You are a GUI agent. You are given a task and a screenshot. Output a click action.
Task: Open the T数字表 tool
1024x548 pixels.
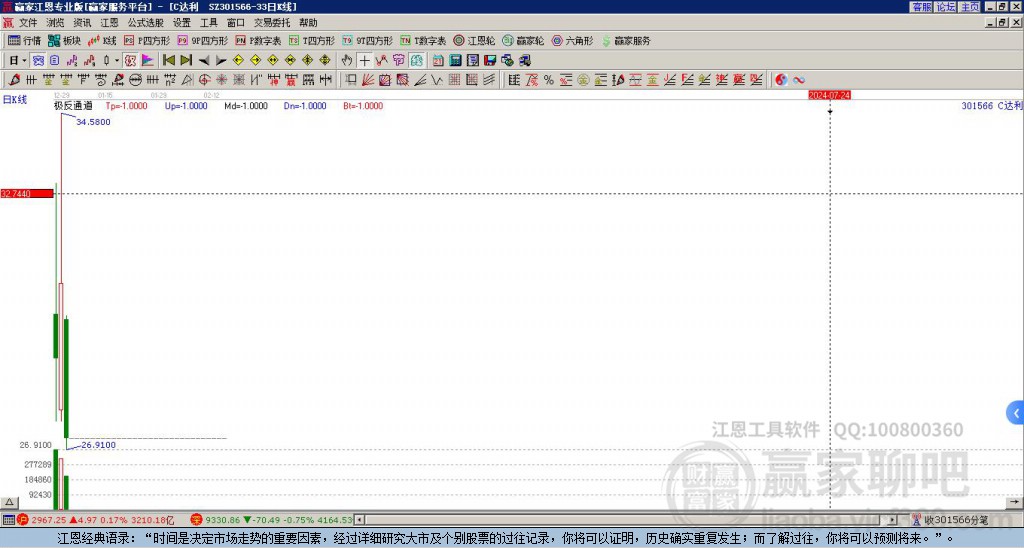coord(423,40)
